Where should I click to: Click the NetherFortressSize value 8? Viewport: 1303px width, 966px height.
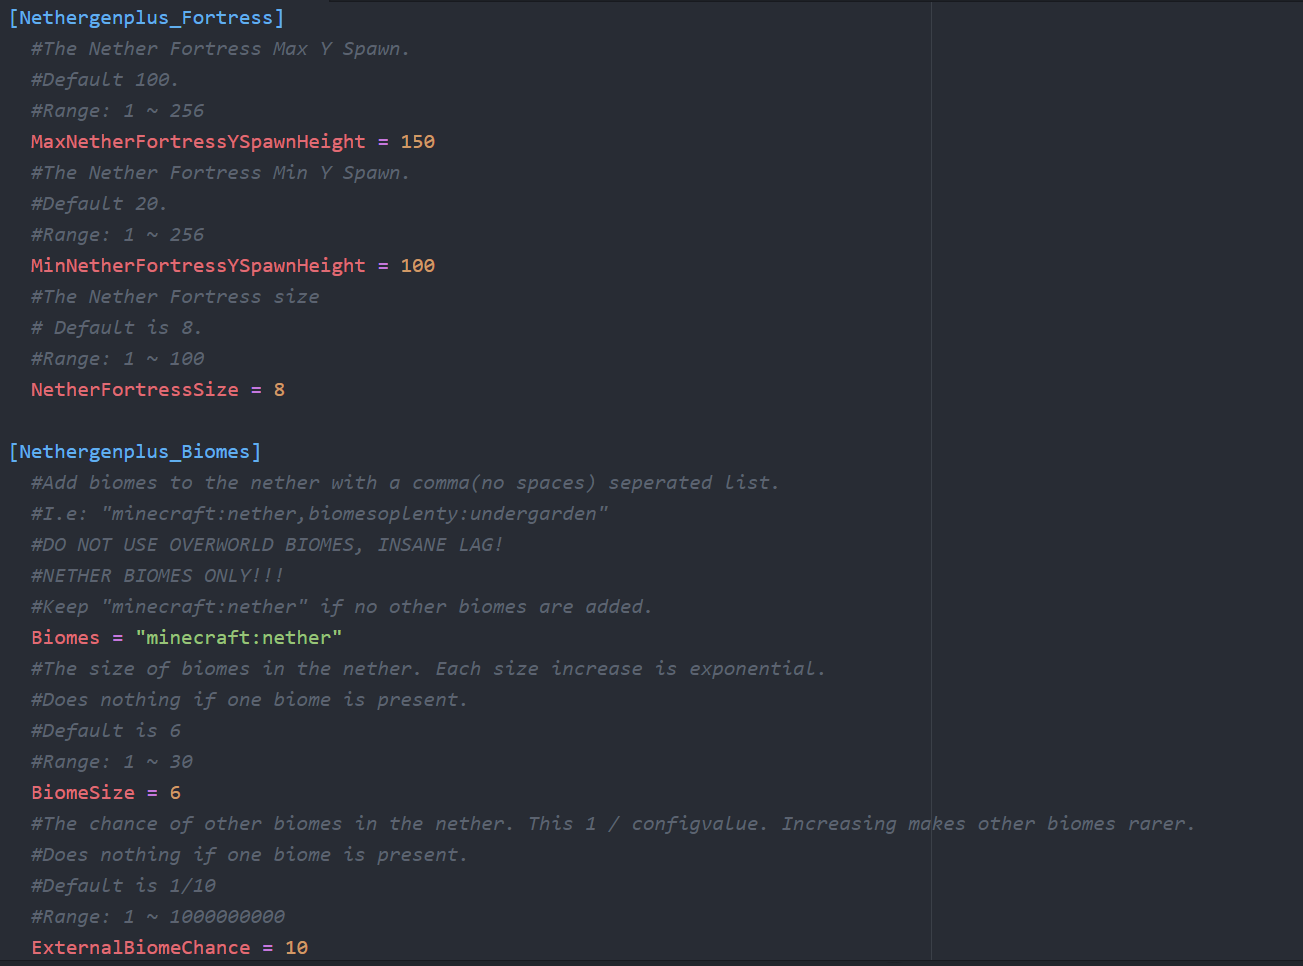pos(279,390)
